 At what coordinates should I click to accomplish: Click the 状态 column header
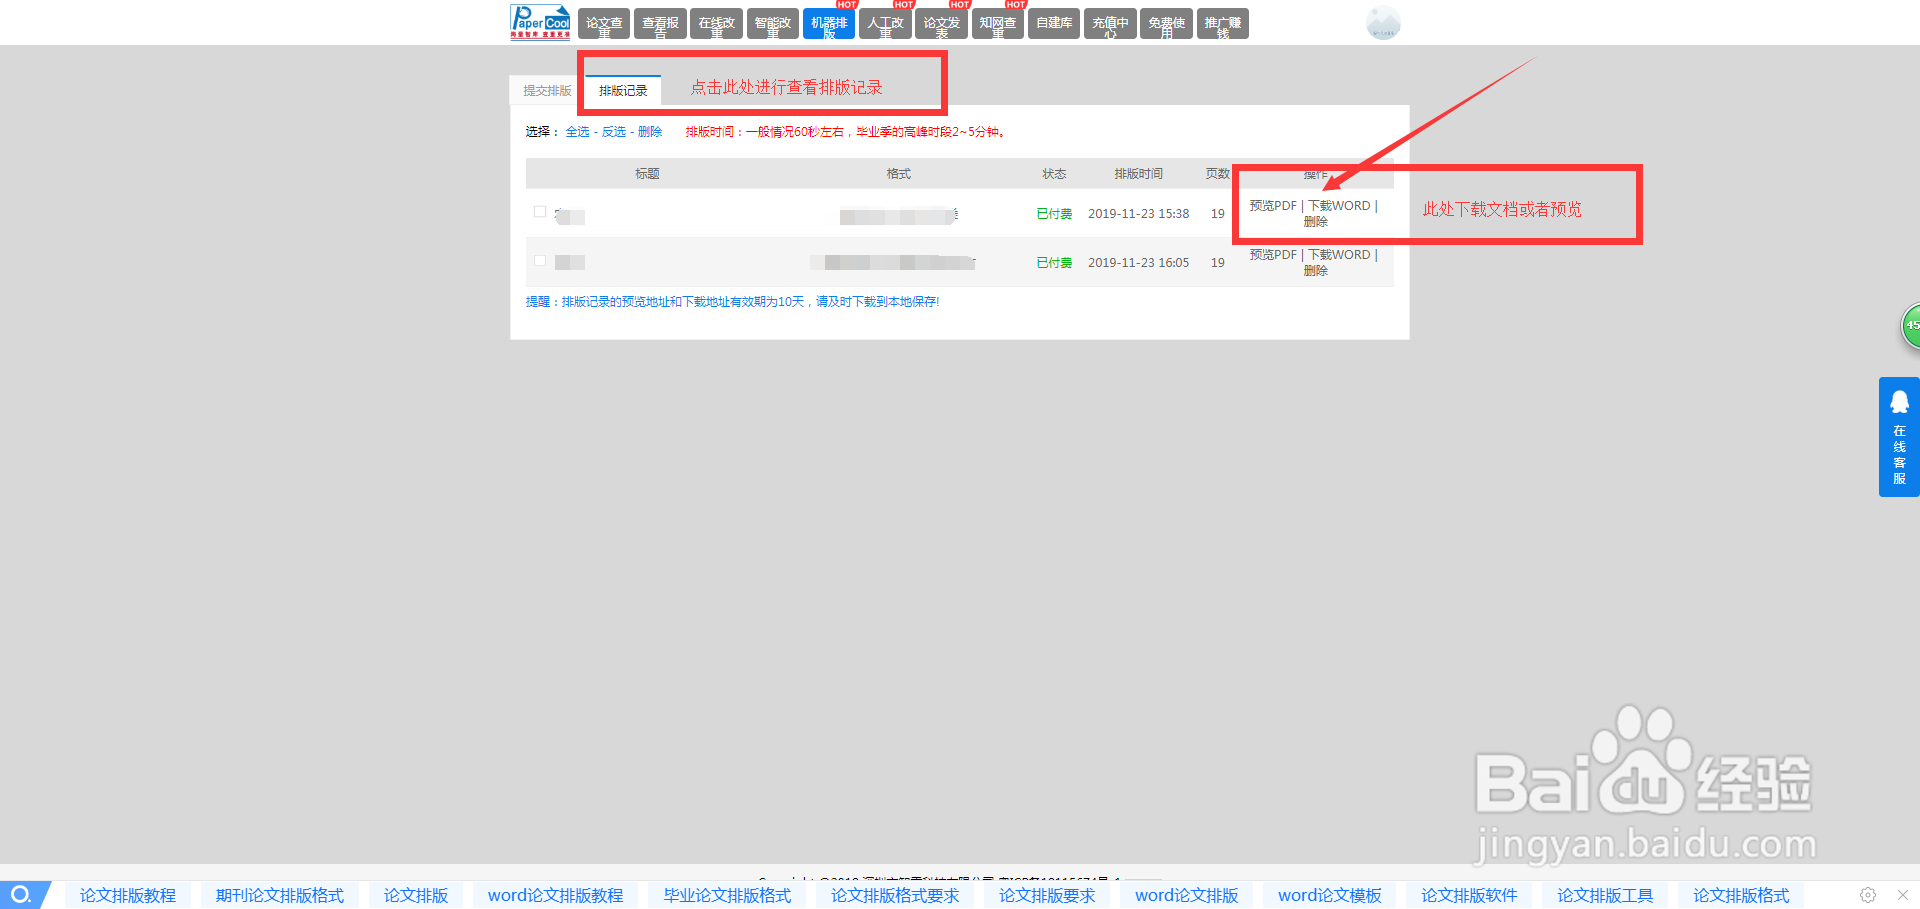(1054, 174)
